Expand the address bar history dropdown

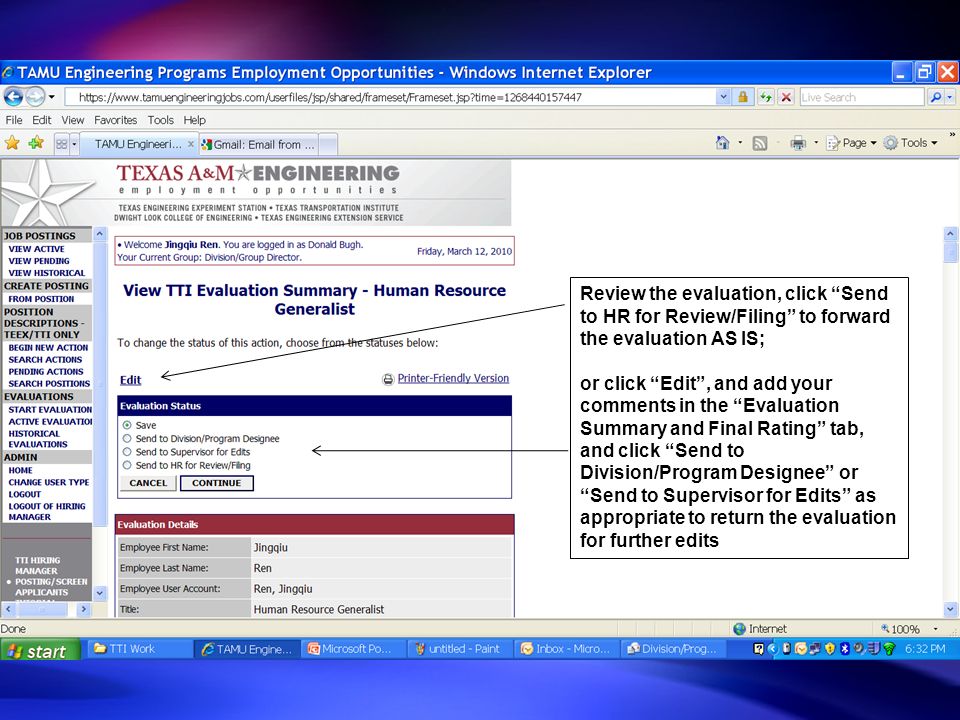tap(723, 97)
